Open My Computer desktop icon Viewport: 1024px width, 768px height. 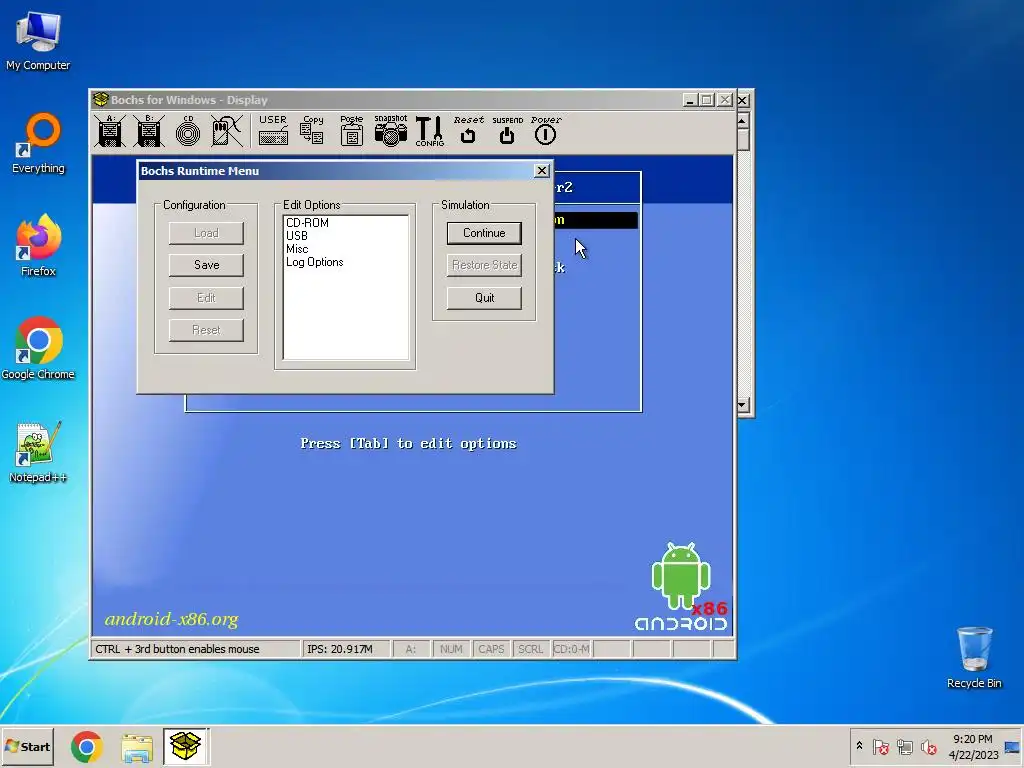(x=38, y=41)
